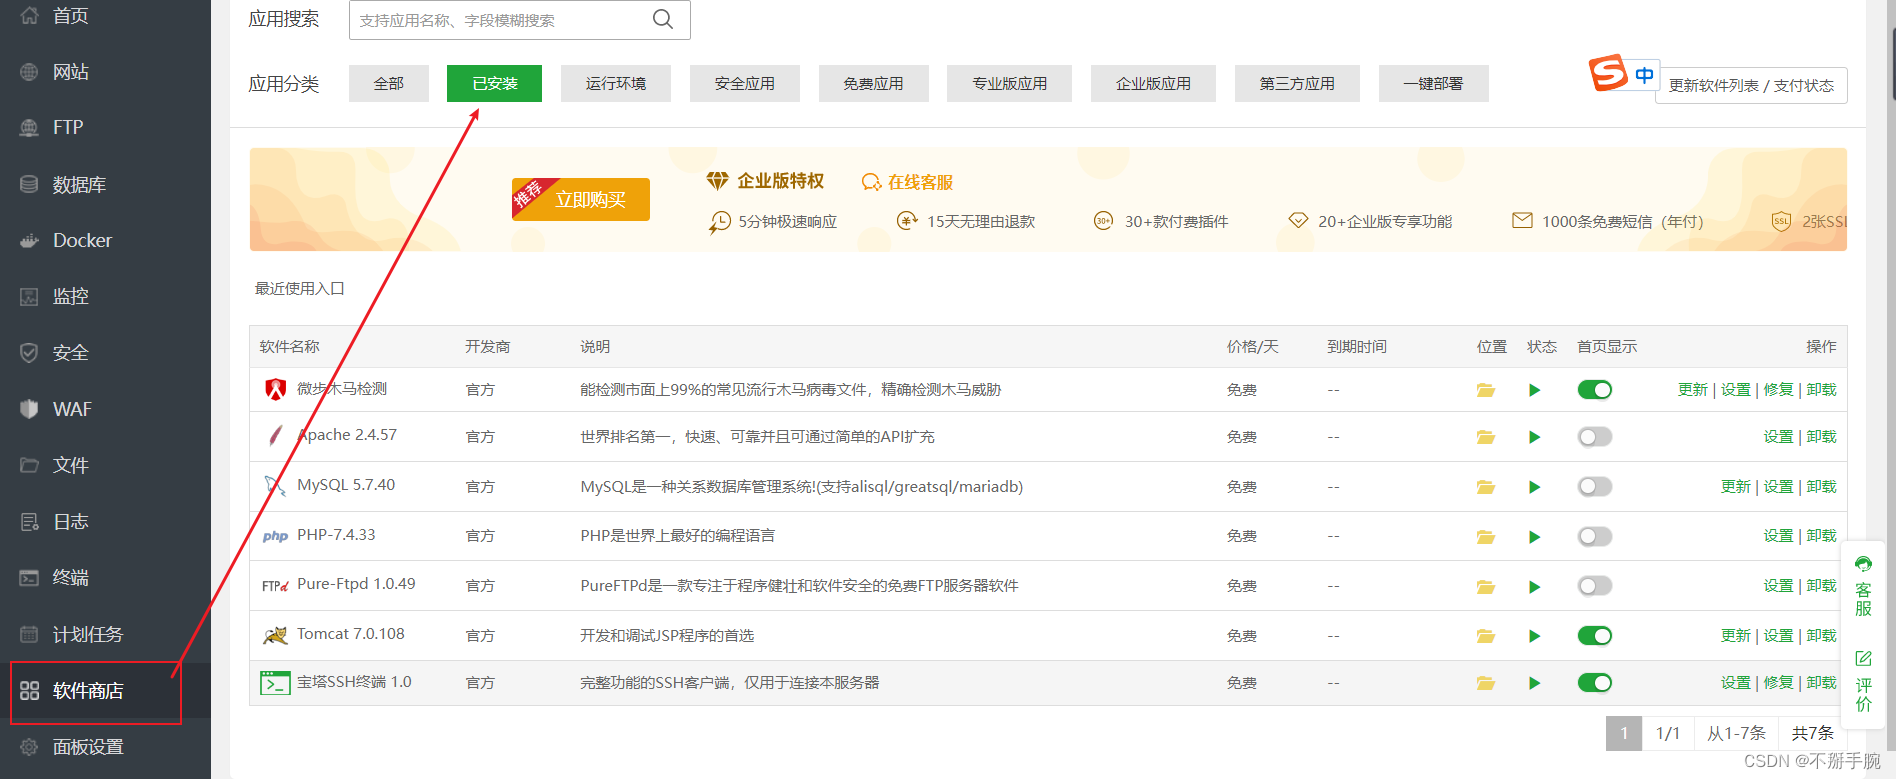Screen dimensions: 1896x779
Task: Click 更新 link for Tomcat 7.0.108
Action: [x=1736, y=636]
